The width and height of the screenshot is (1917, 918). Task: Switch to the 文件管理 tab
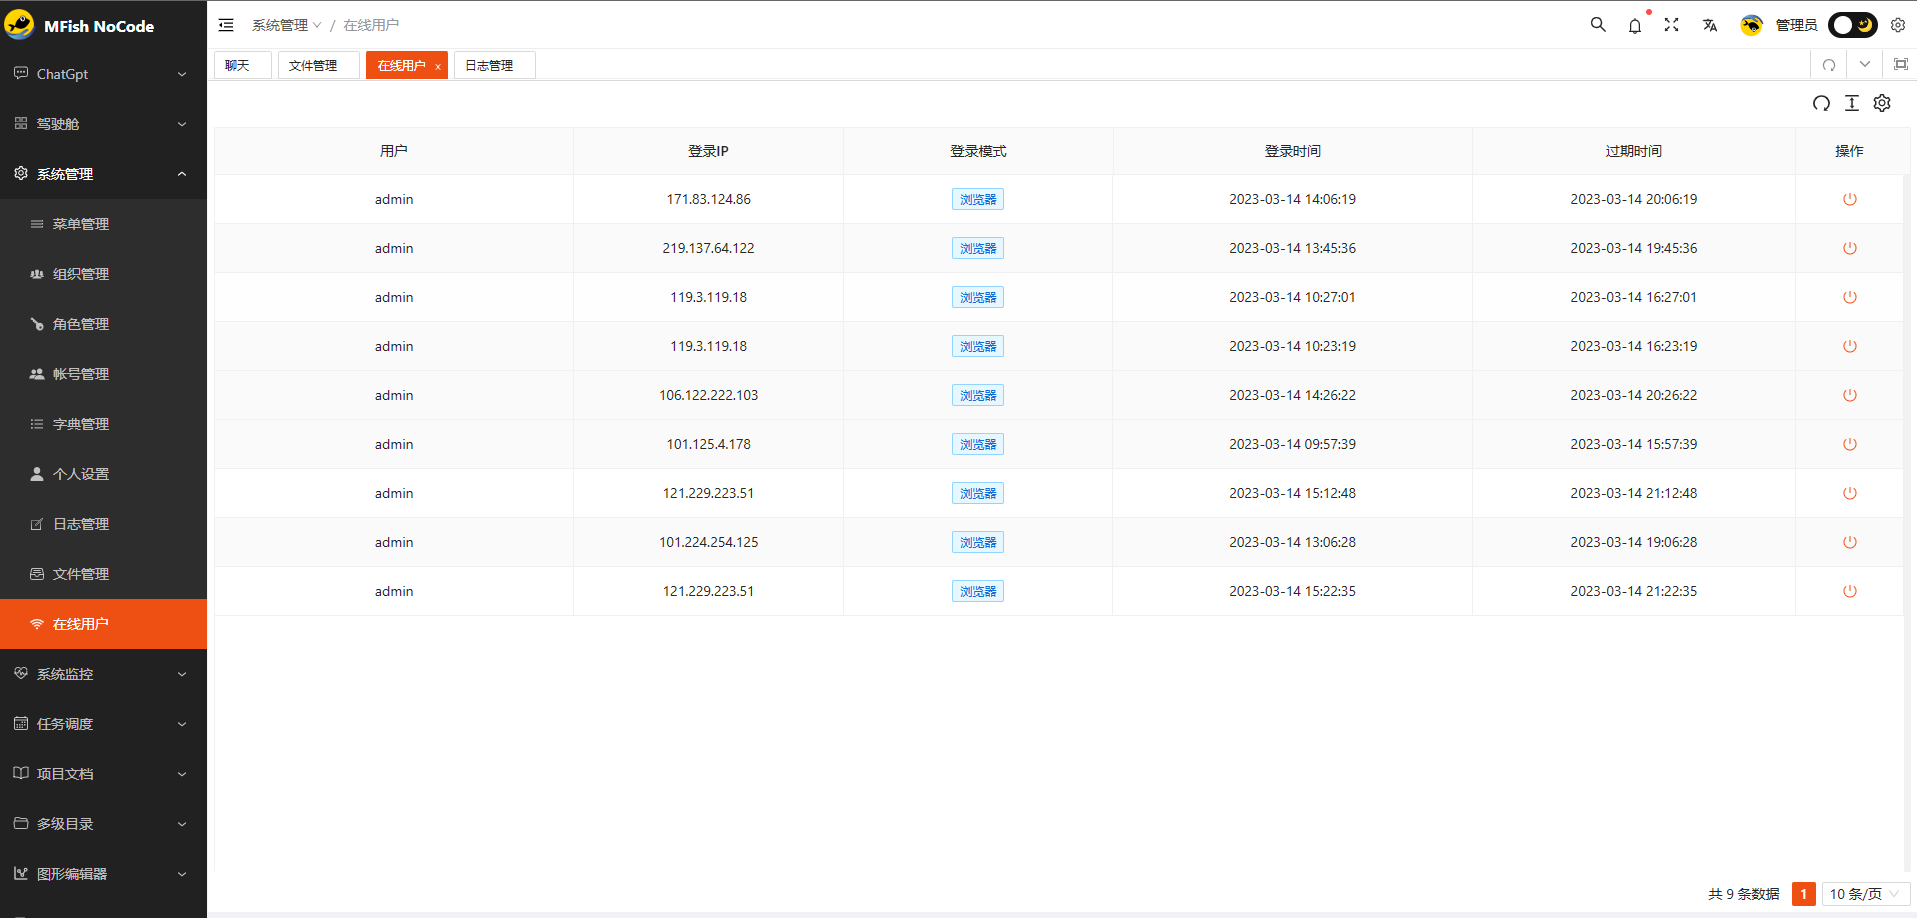[318, 65]
